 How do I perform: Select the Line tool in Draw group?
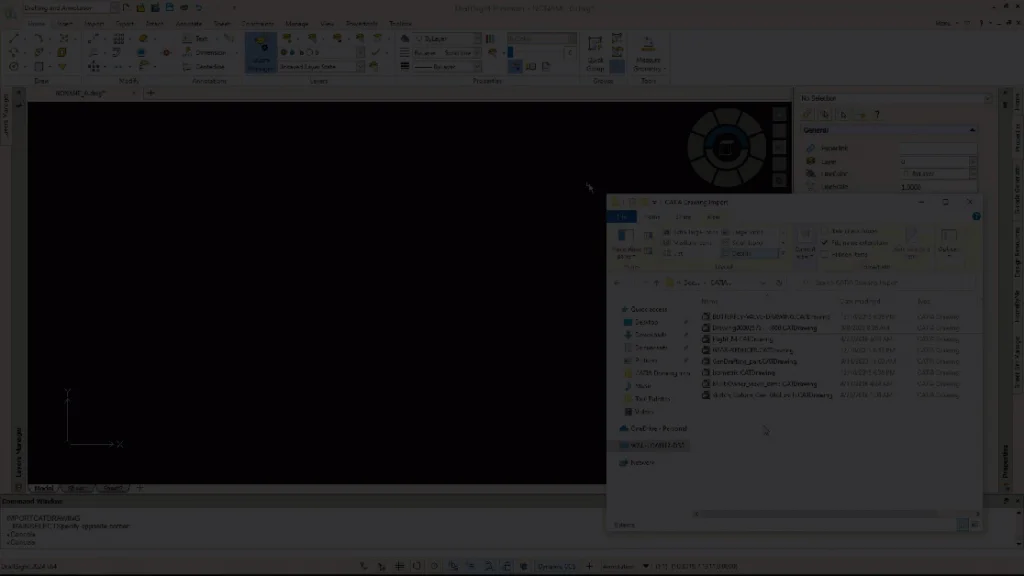[x=15, y=39]
